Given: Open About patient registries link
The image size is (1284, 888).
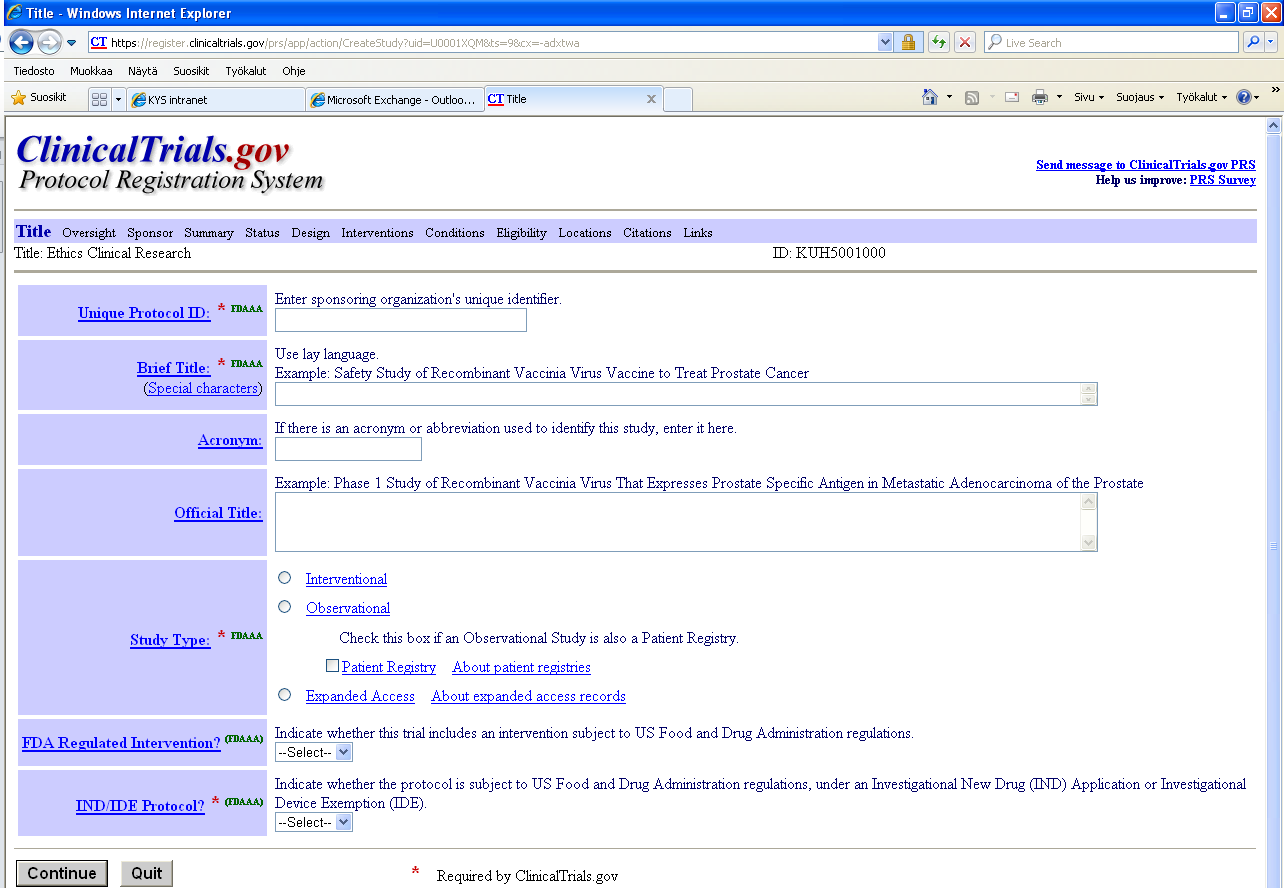Looking at the screenshot, I should (521, 667).
